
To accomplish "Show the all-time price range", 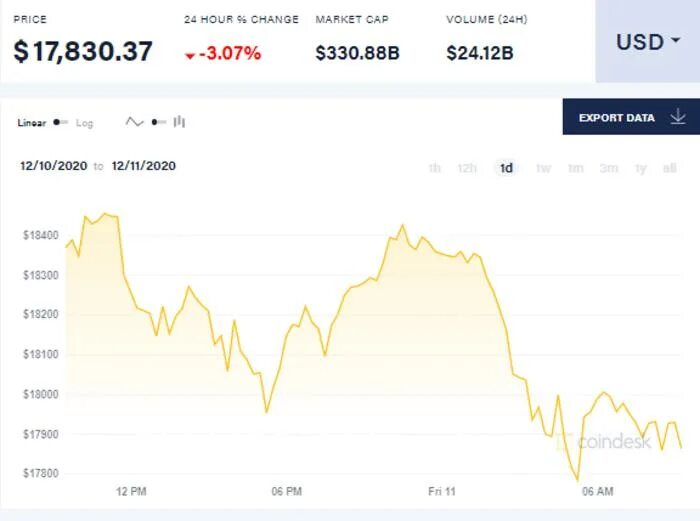I will tap(670, 168).
